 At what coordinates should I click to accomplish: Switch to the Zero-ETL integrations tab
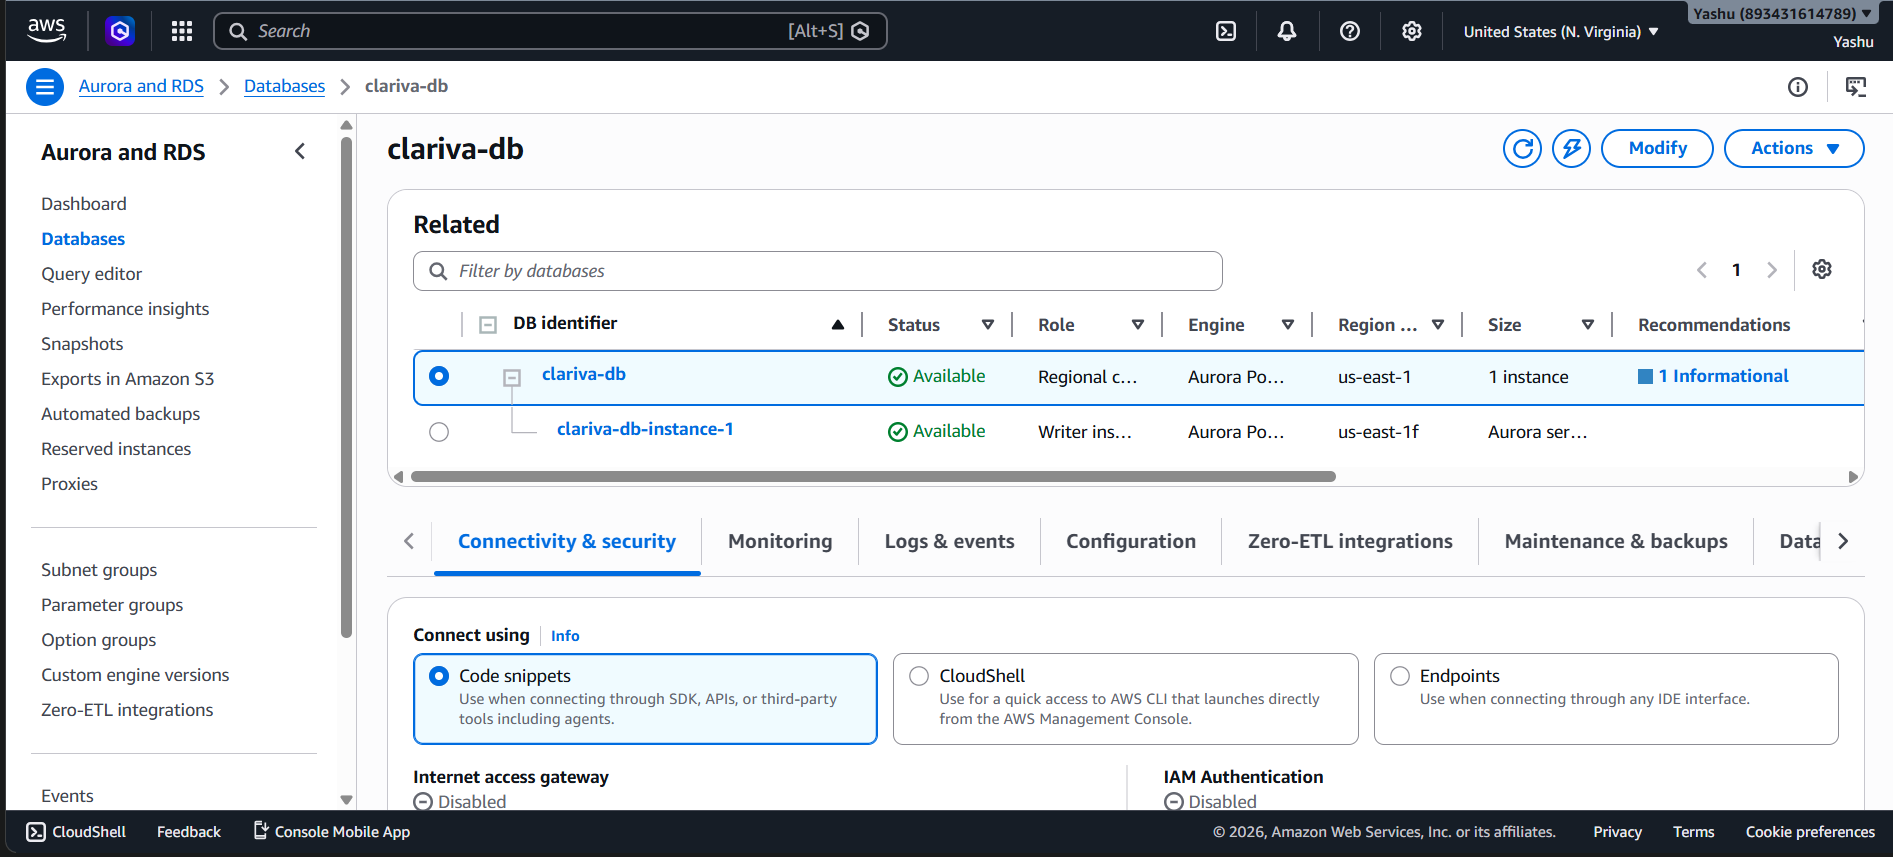[1350, 542]
